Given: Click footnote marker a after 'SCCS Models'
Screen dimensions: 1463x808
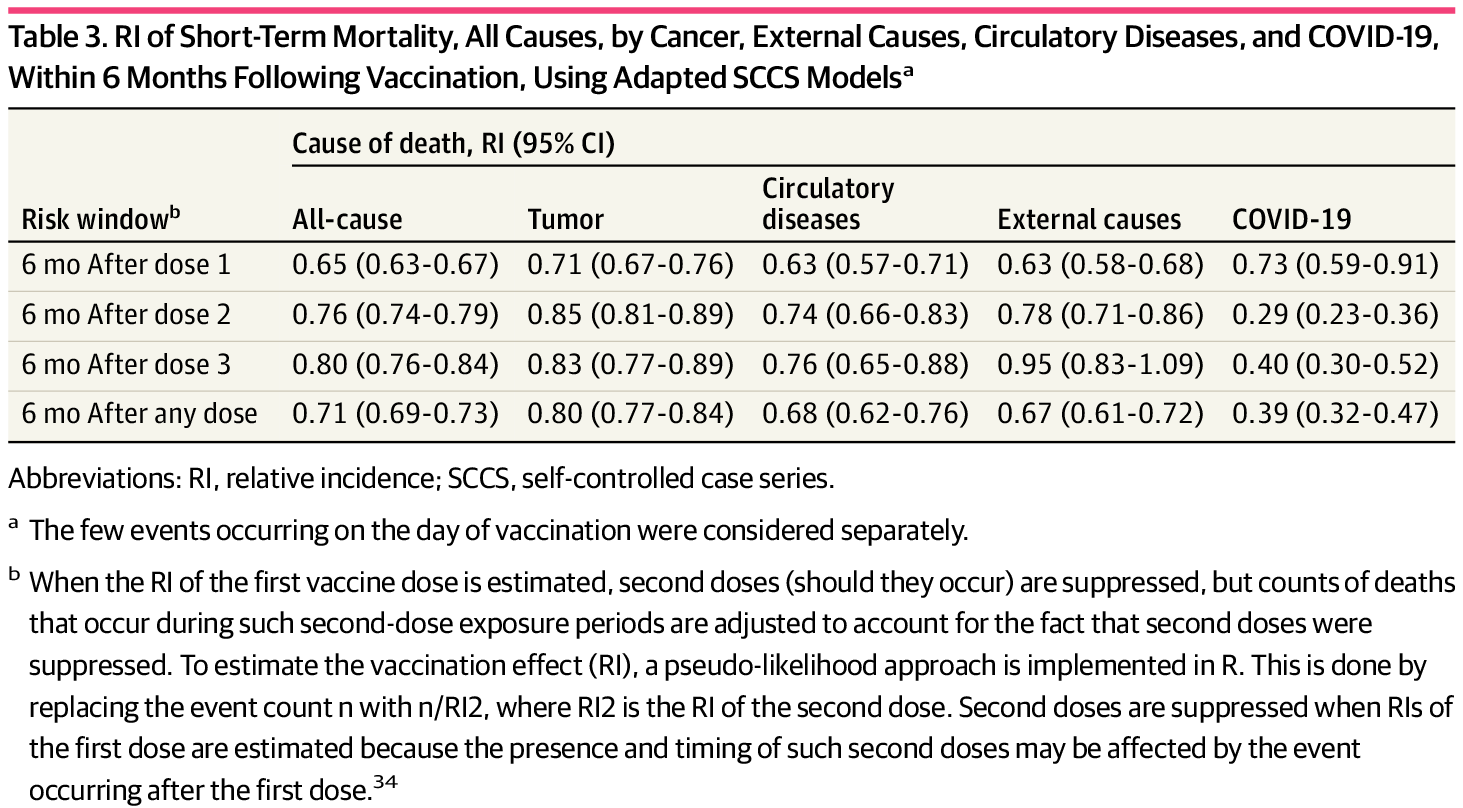Looking at the screenshot, I should [908, 72].
